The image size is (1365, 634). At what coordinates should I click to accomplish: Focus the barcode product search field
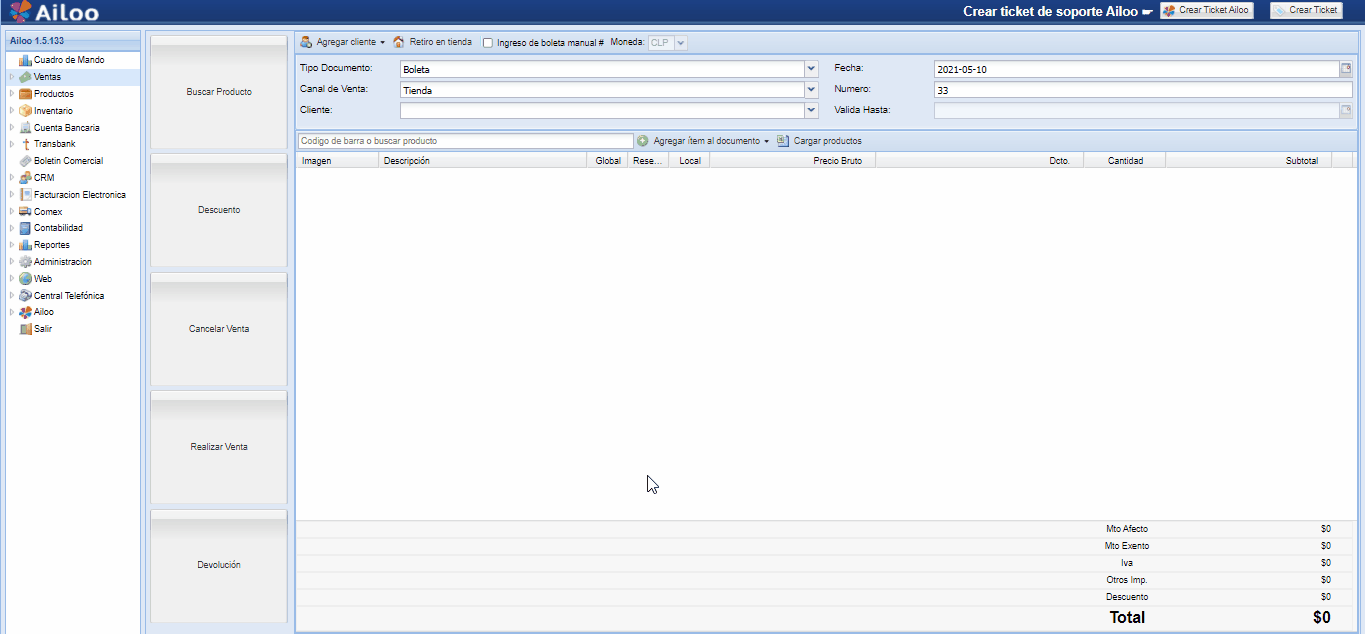(x=465, y=141)
